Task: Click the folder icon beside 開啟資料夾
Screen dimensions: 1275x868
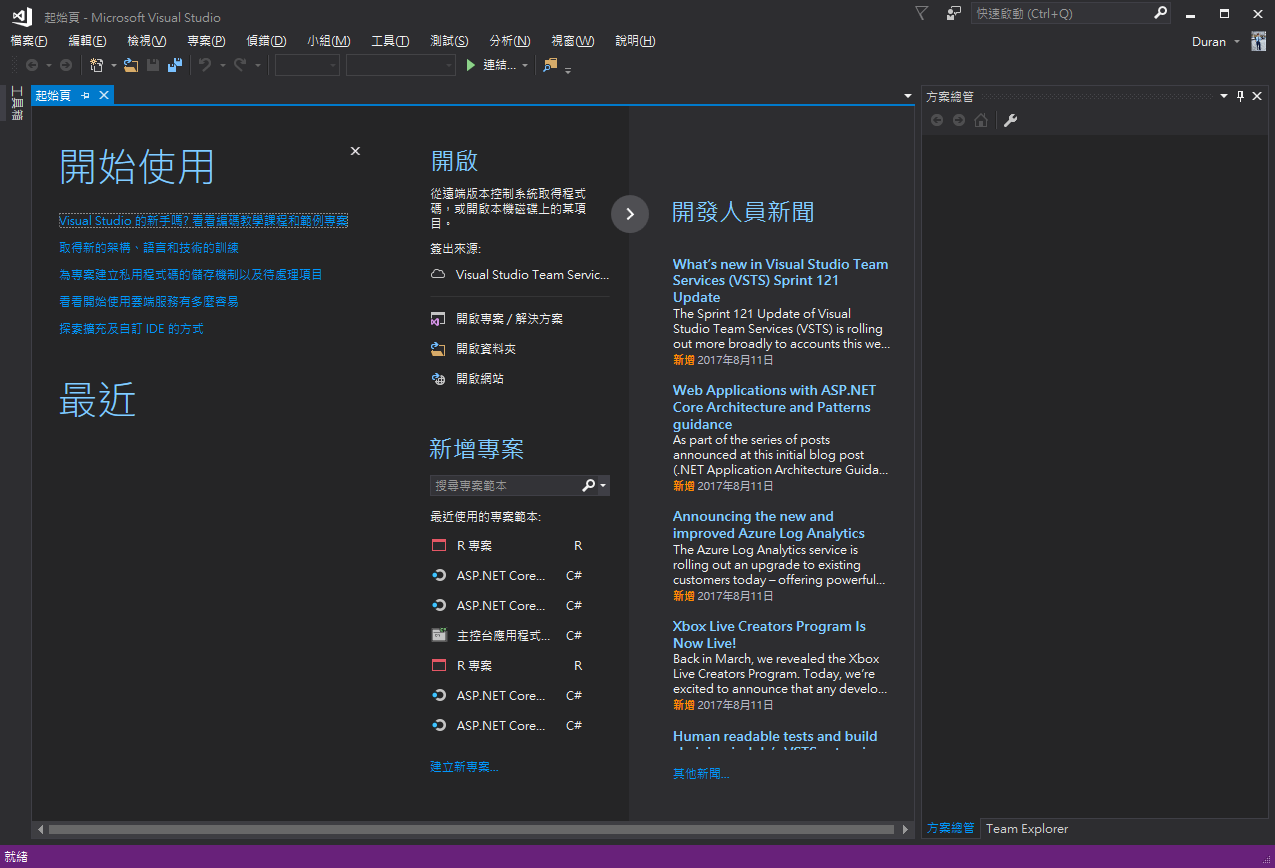Action: pos(438,349)
